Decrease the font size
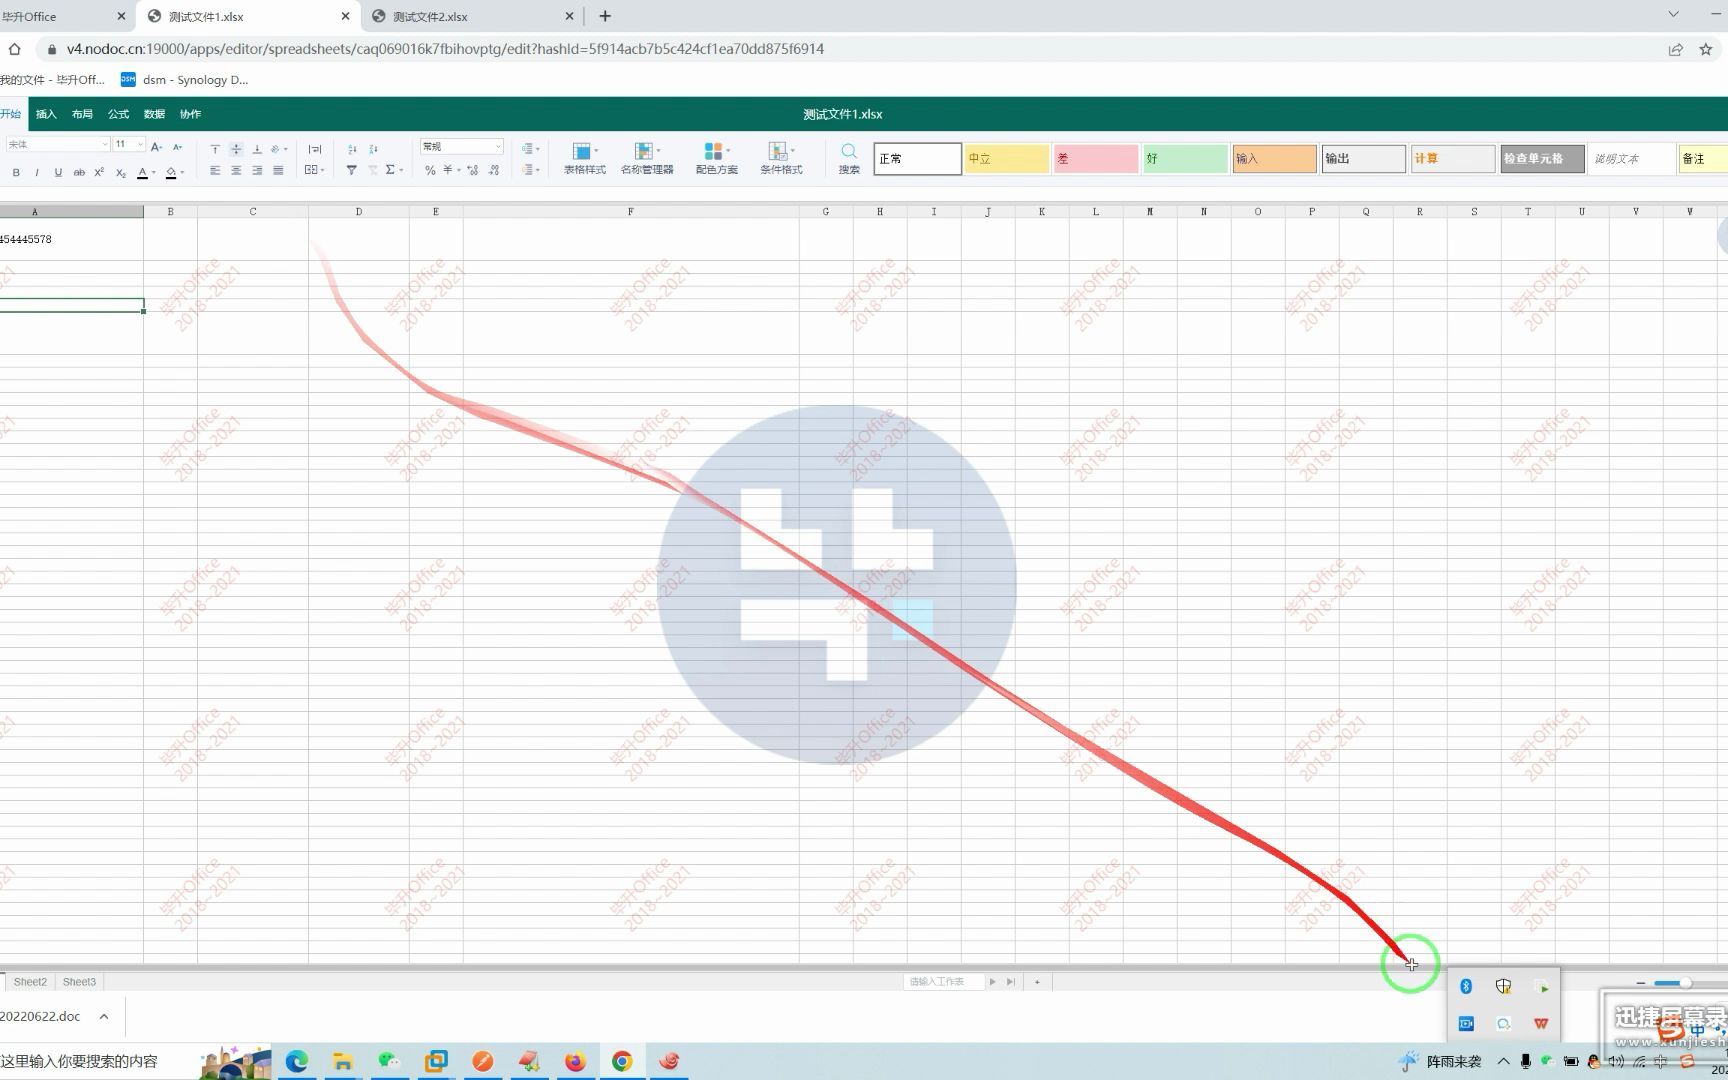Image resolution: width=1728 pixels, height=1080 pixels. tap(178, 146)
